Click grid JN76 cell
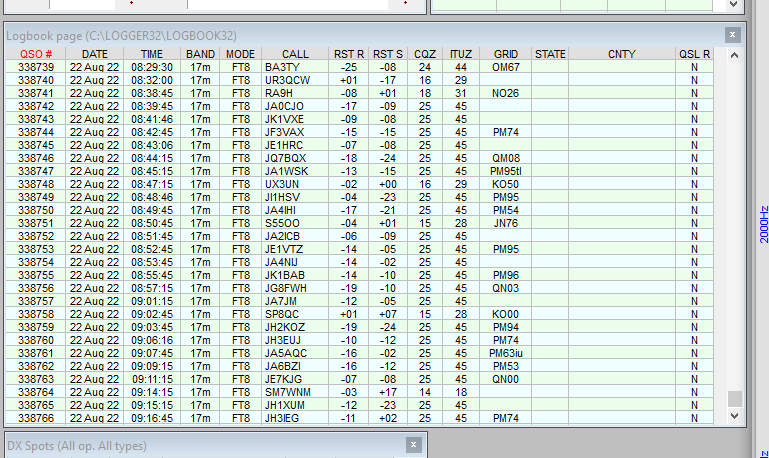 pos(506,223)
